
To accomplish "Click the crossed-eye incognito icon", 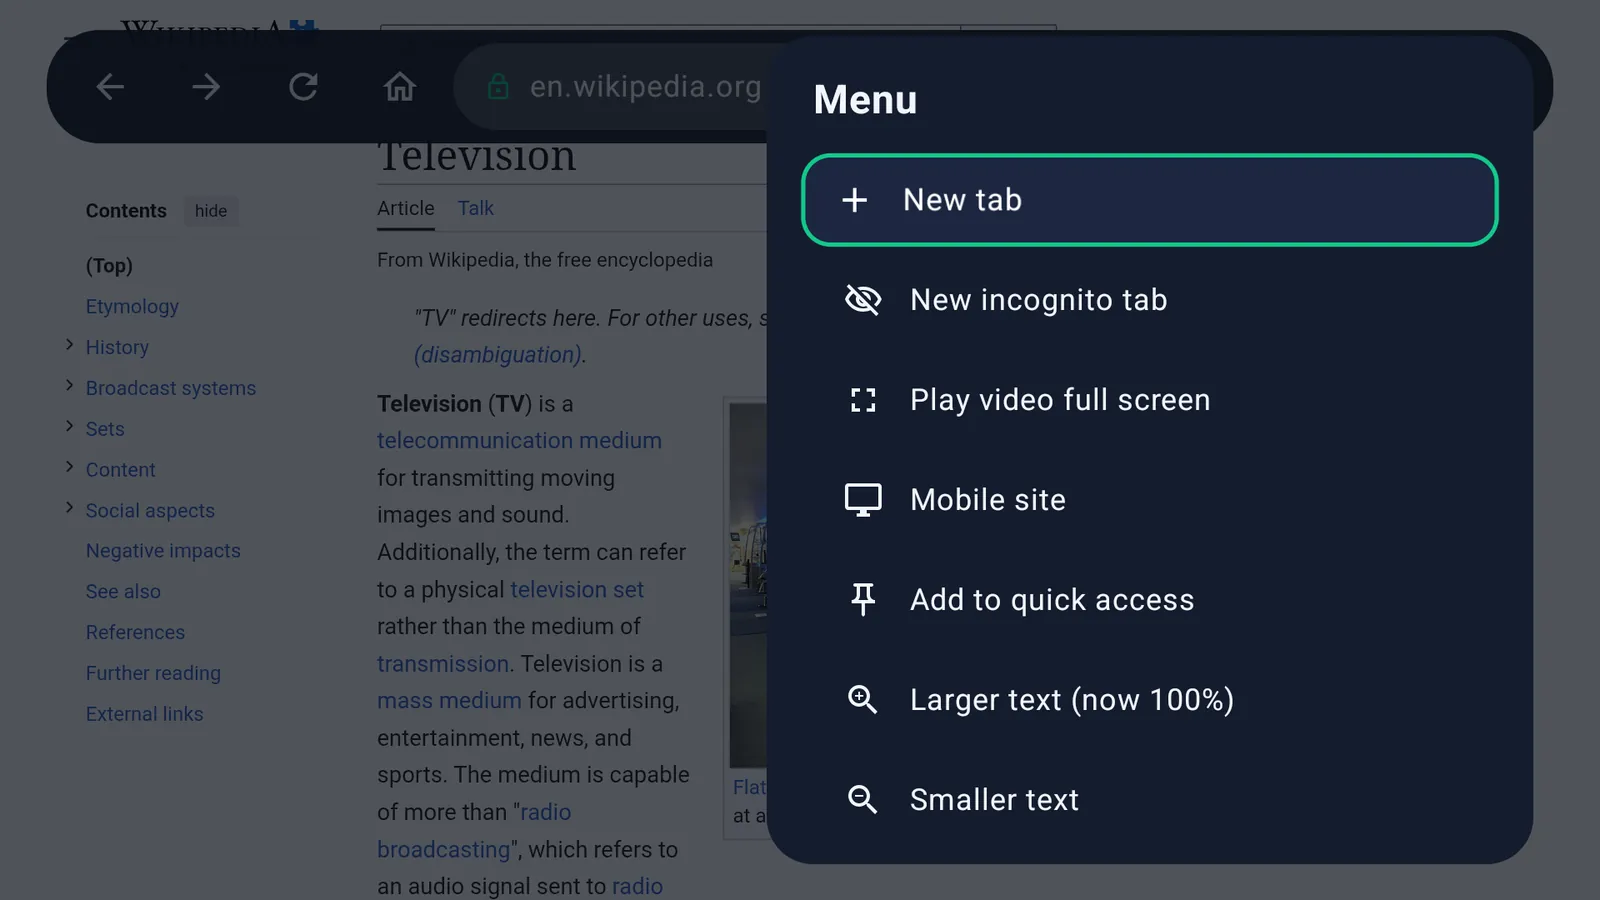I will click(x=862, y=300).
